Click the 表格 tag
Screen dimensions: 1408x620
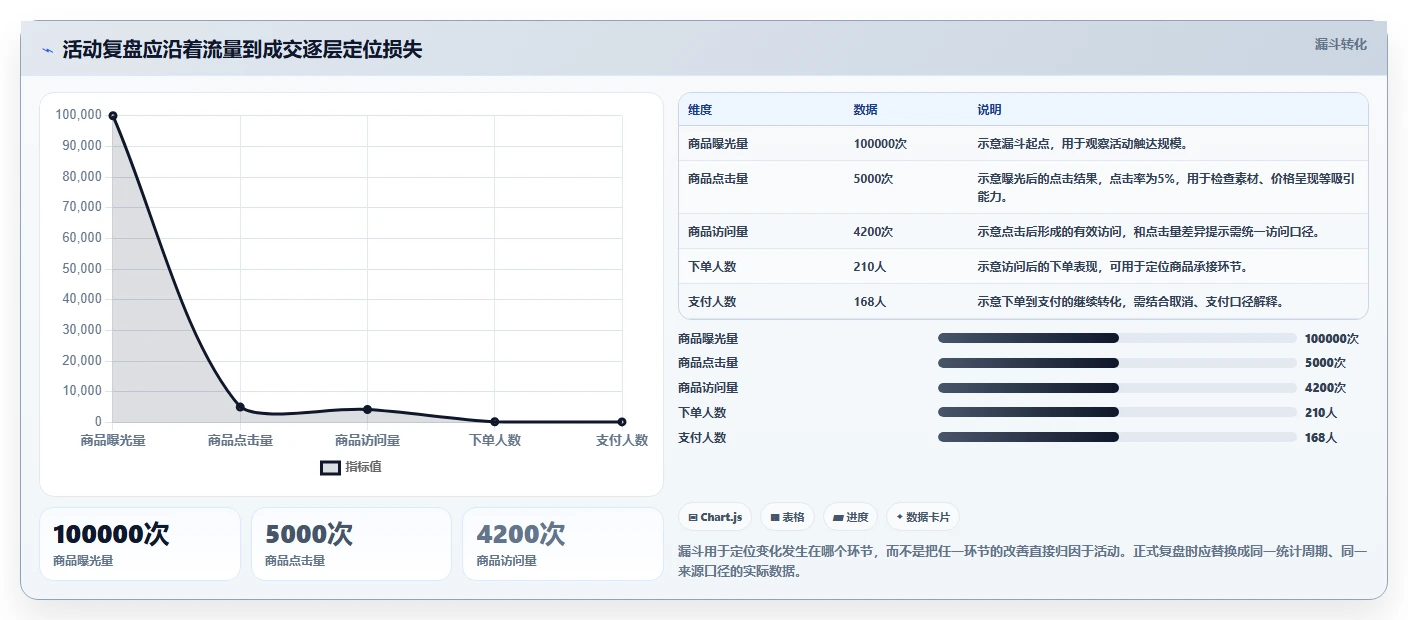click(787, 517)
